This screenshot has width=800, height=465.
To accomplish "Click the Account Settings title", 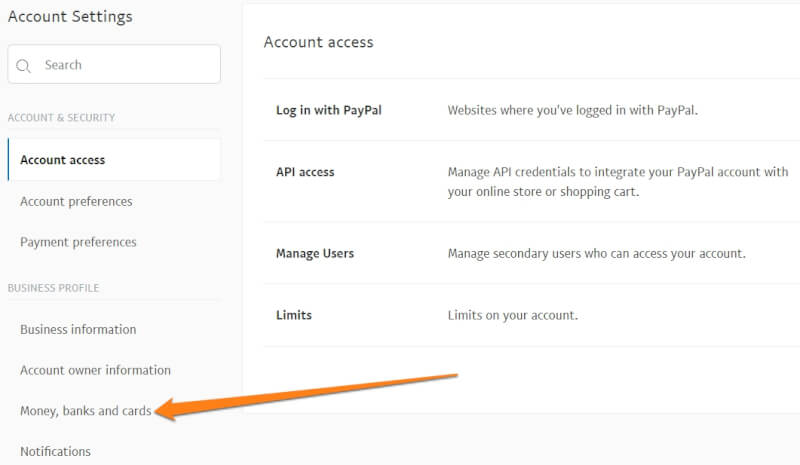I will click(x=70, y=16).
